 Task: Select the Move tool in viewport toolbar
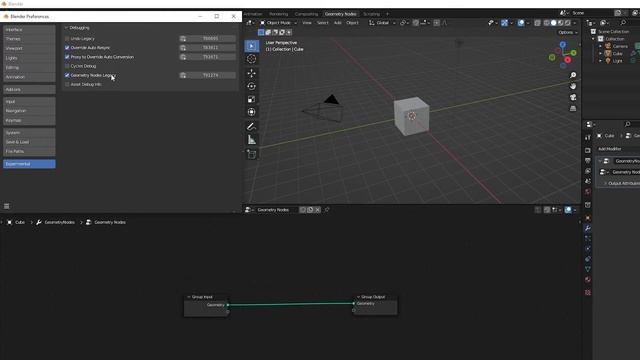click(x=251, y=73)
